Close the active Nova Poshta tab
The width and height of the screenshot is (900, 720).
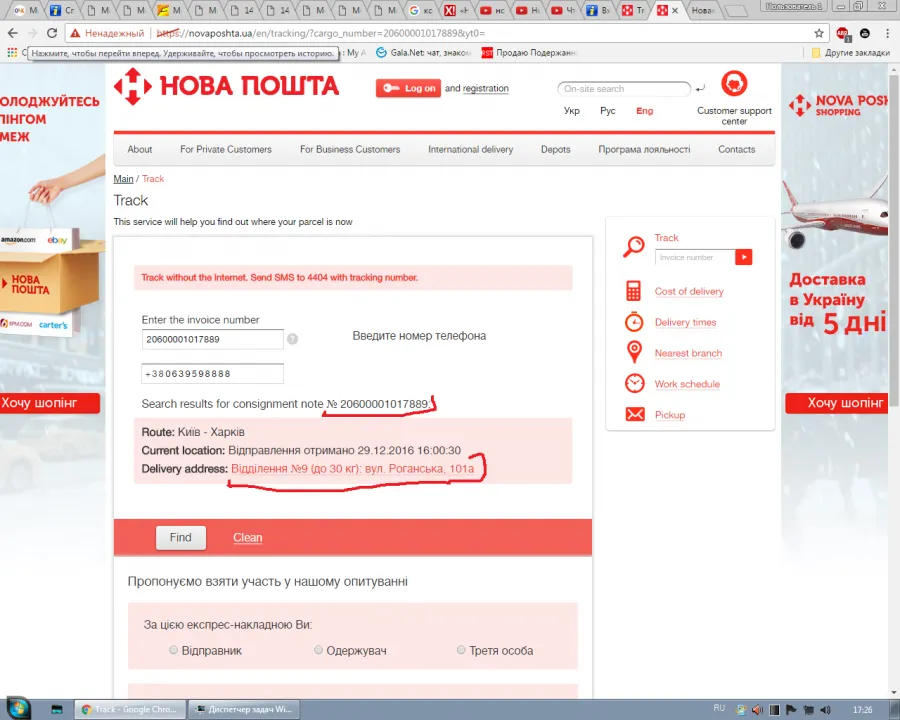tap(675, 10)
